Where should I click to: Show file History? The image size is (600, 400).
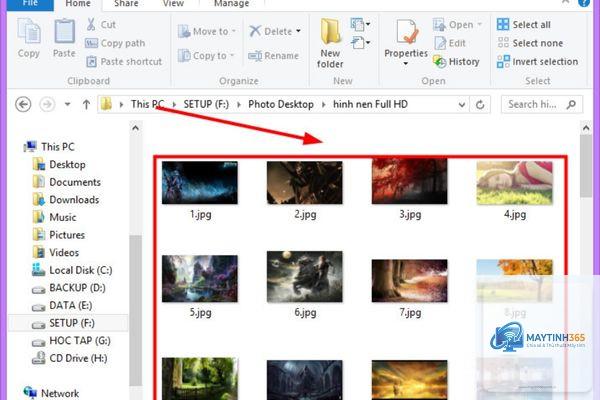[456, 61]
